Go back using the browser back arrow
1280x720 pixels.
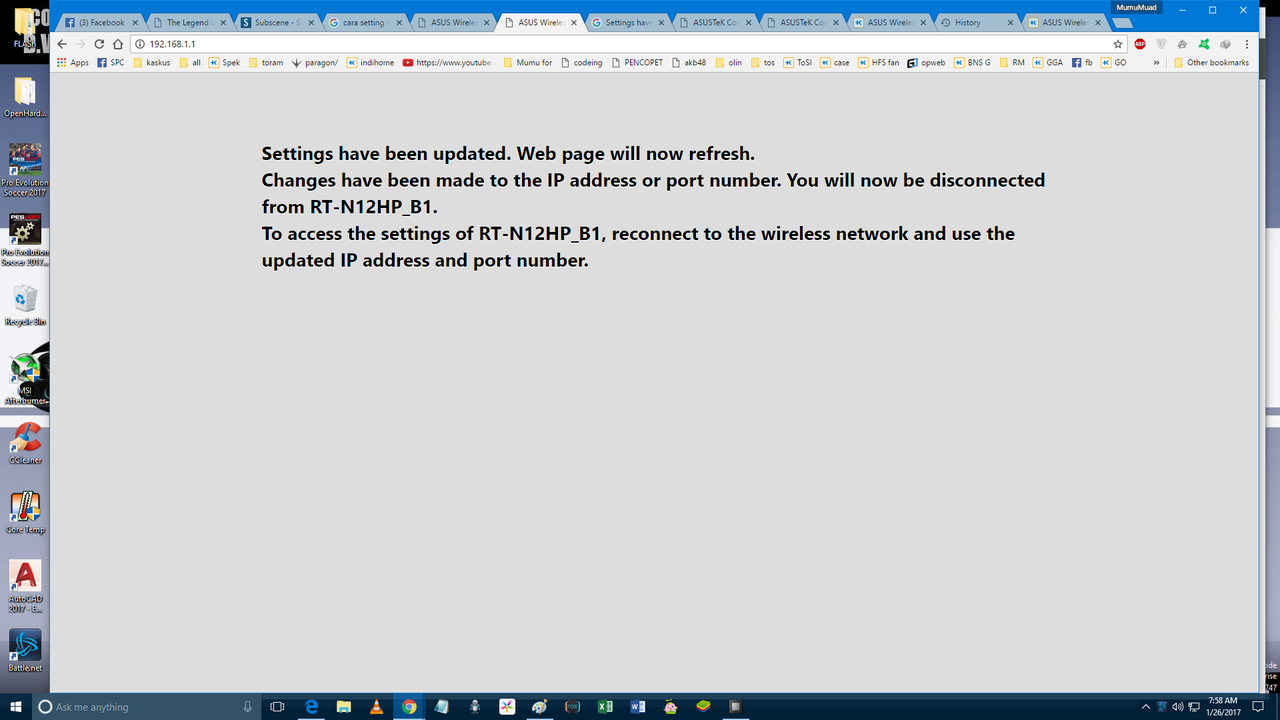(62, 44)
